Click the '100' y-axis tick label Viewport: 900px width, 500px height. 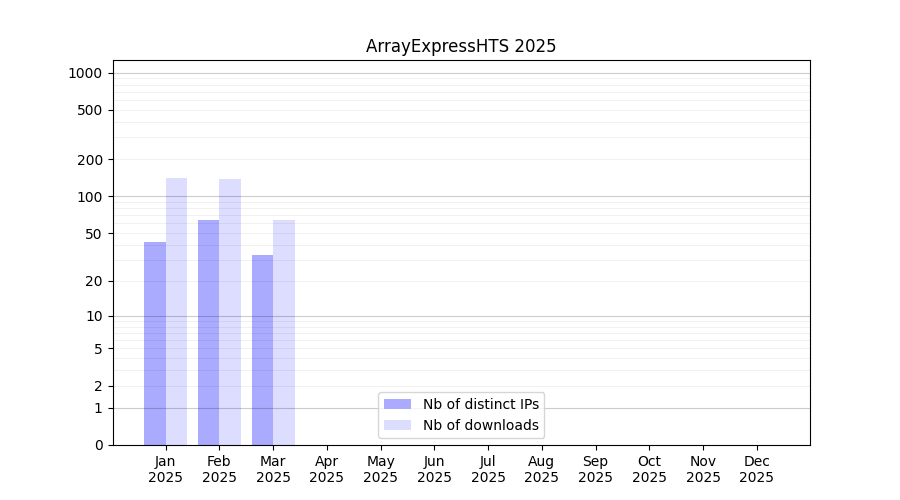coord(90,197)
